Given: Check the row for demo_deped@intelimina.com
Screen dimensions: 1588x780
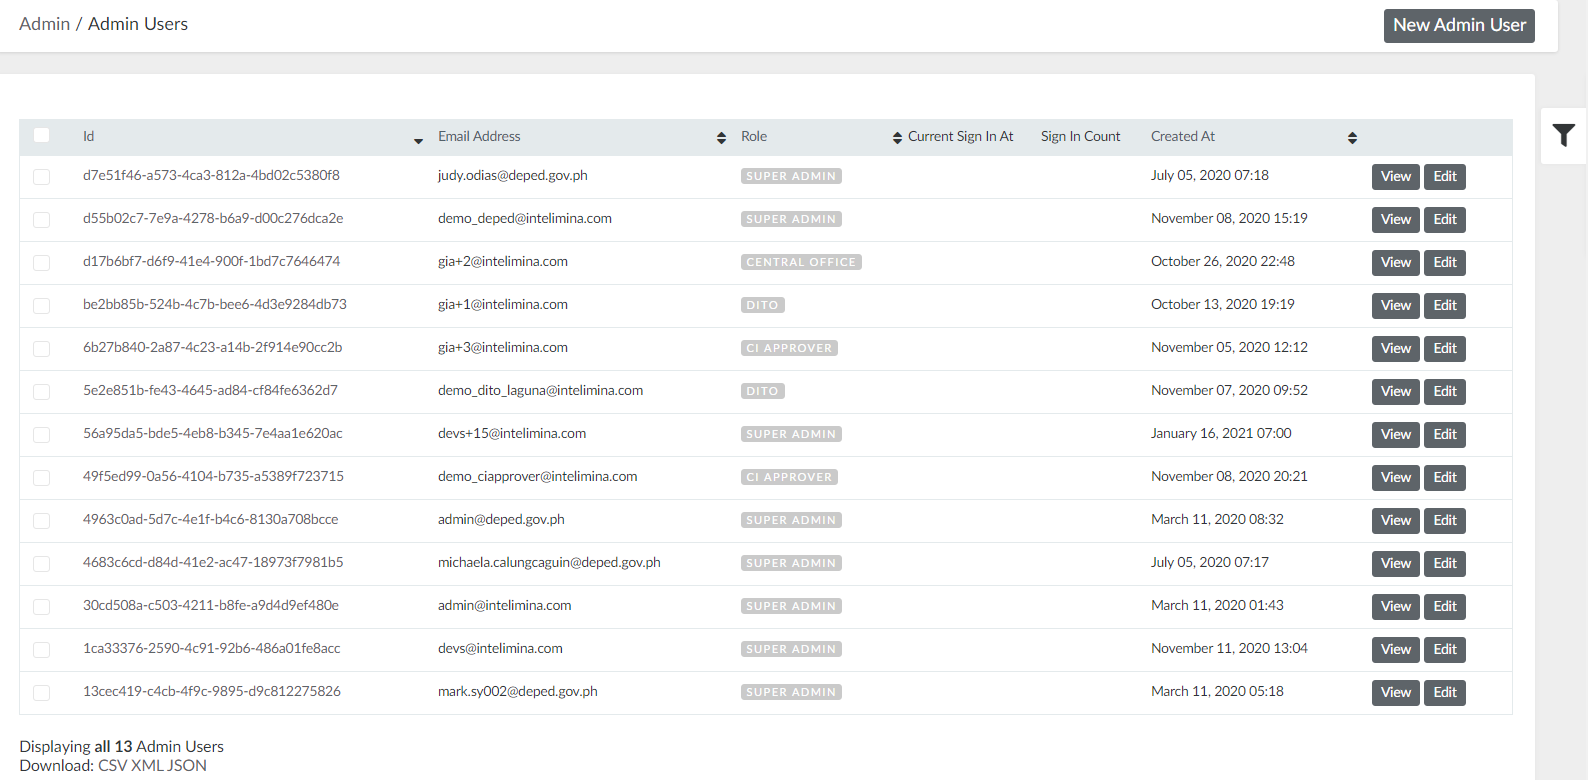Looking at the screenshot, I should (x=41, y=220).
